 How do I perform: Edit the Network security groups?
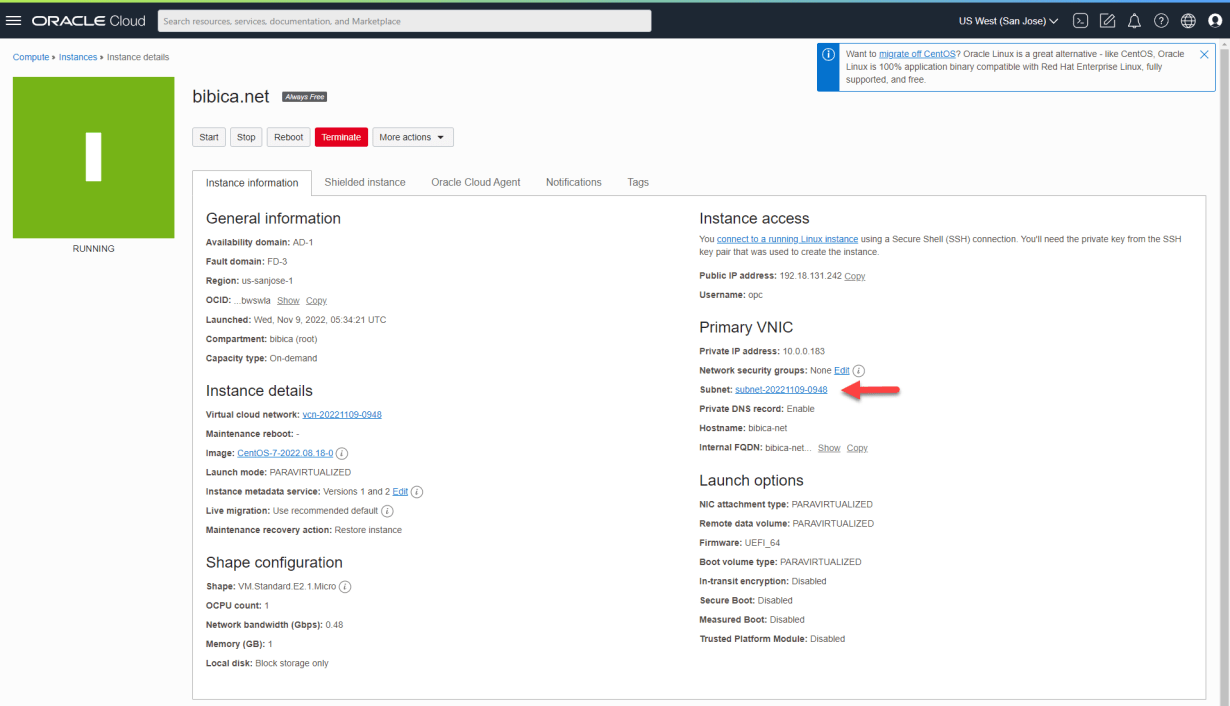(842, 371)
